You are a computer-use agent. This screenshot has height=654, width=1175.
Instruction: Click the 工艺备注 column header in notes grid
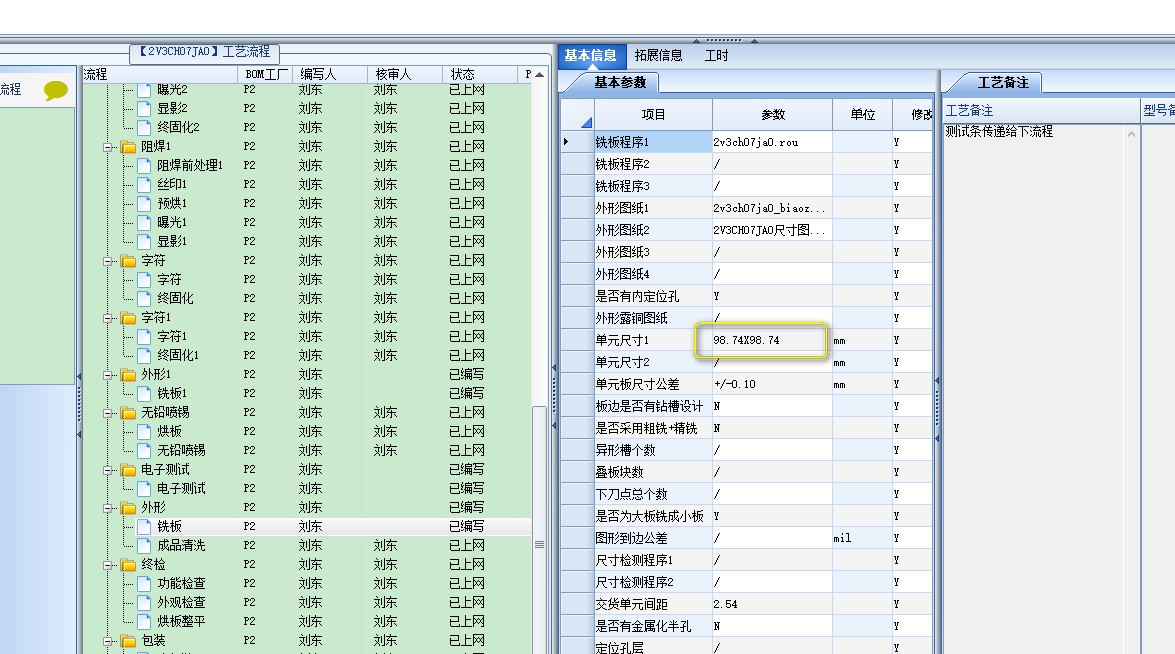(1041, 111)
